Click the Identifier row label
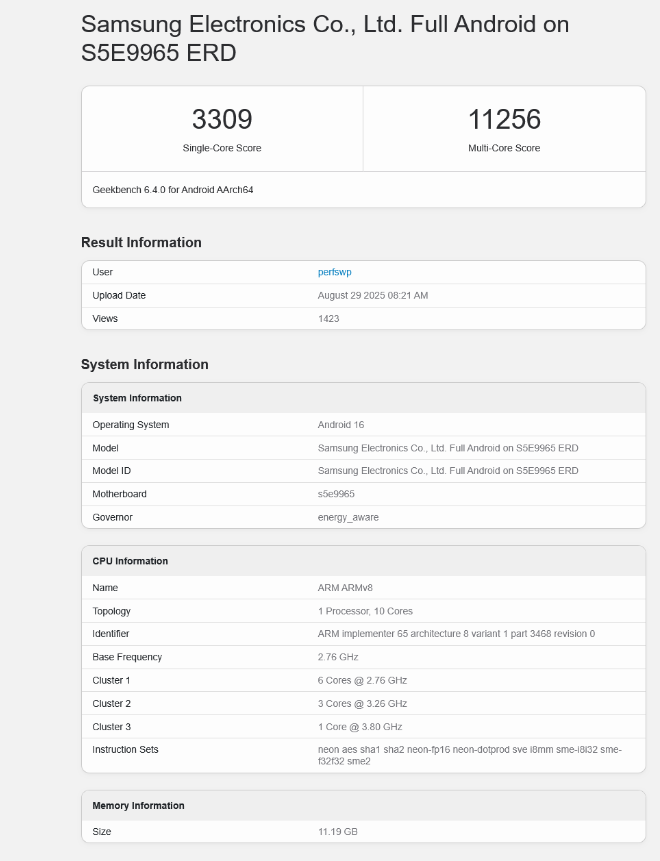660x861 pixels. pyautogui.click(x=111, y=634)
